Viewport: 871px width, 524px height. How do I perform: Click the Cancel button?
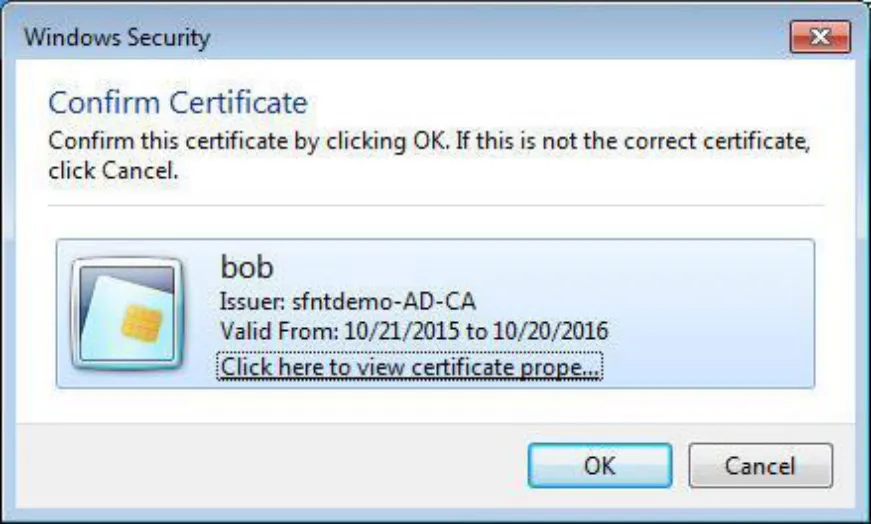(x=760, y=466)
